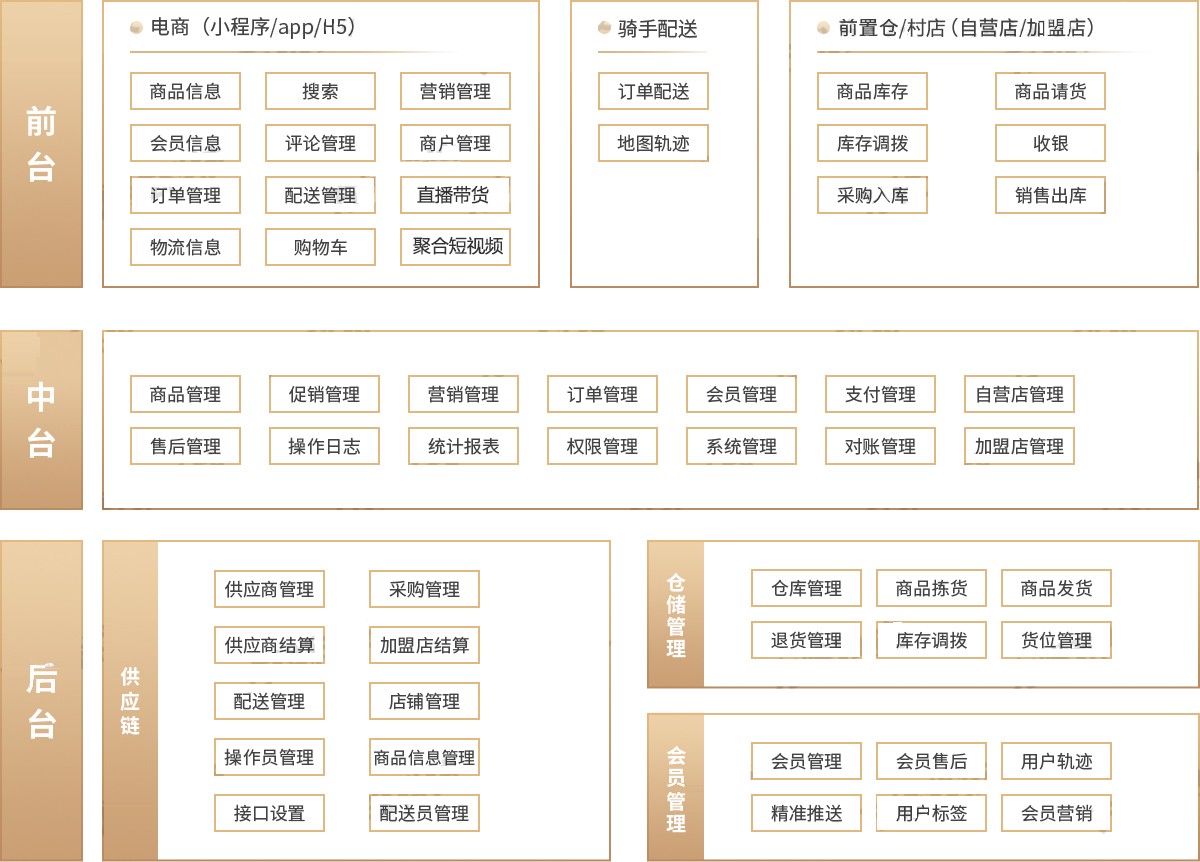Select the 直播带货 box
The width and height of the screenshot is (1200, 862).
455,195
